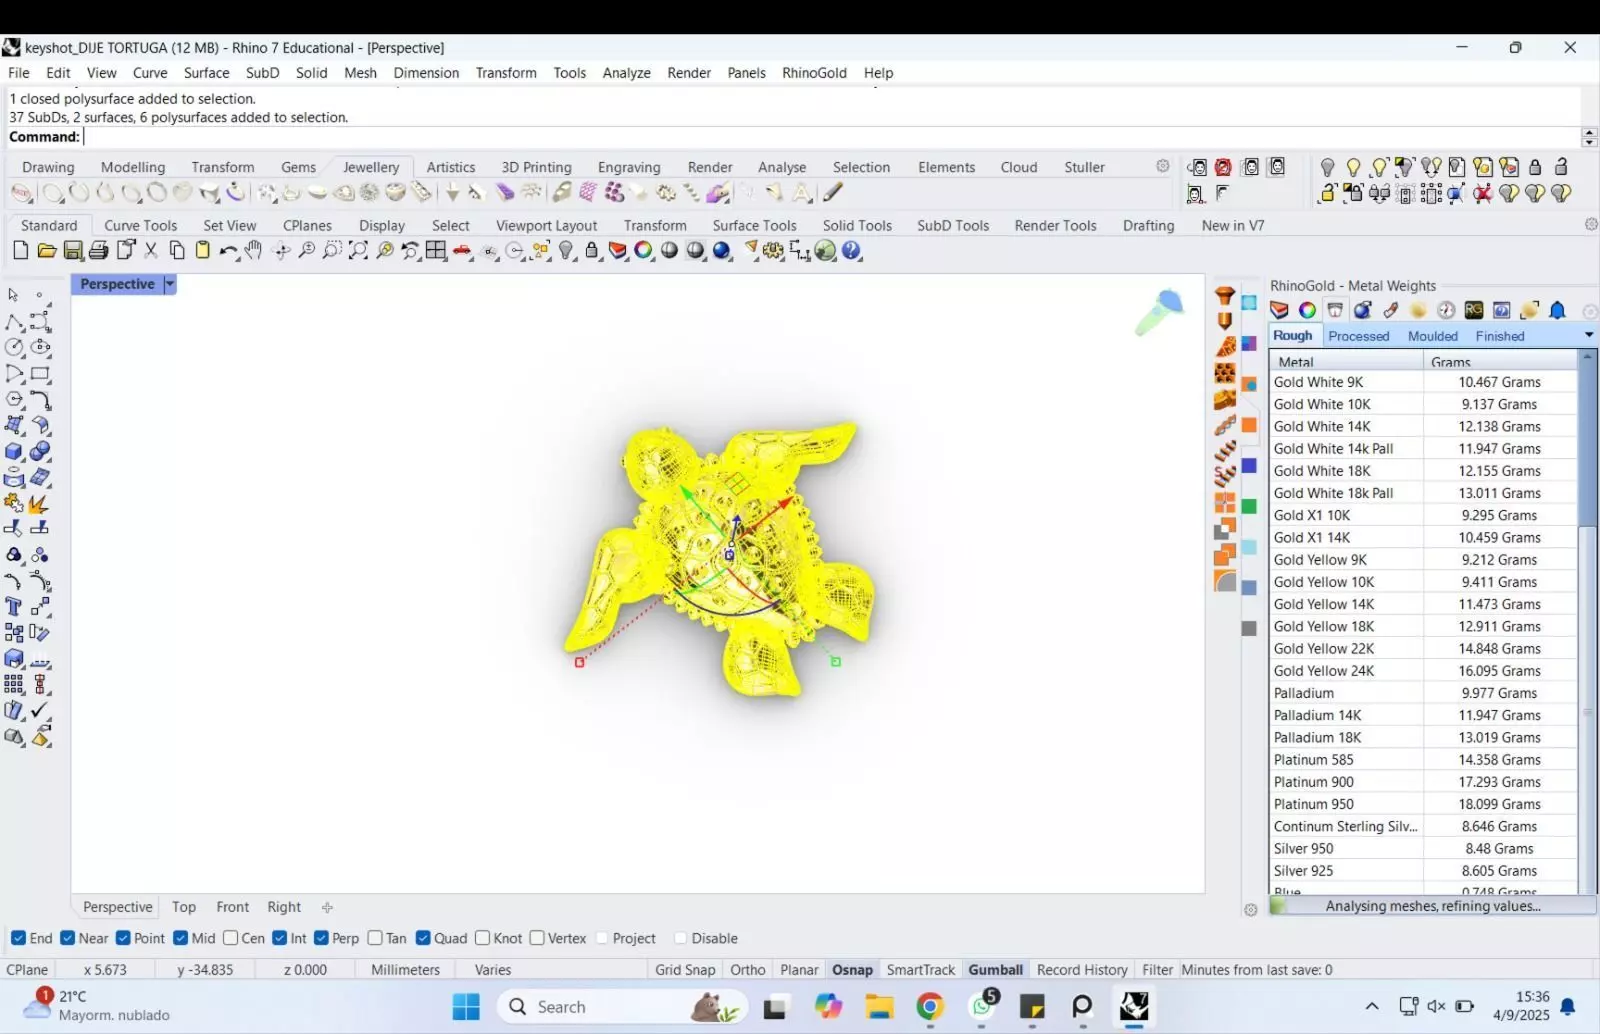
Task: Toggle Ortho mode in status bar
Action: (748, 969)
